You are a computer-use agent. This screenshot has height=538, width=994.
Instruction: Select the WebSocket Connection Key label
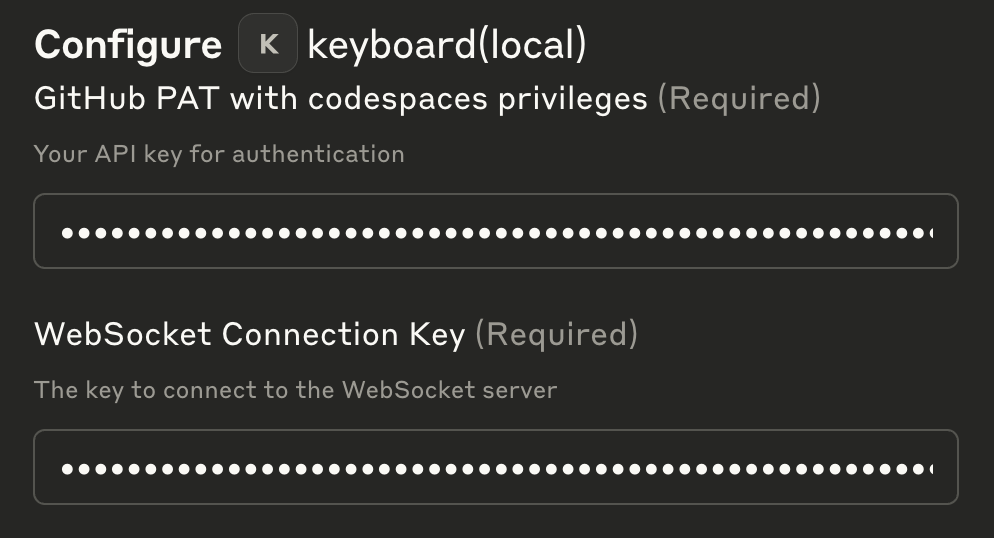(250, 335)
